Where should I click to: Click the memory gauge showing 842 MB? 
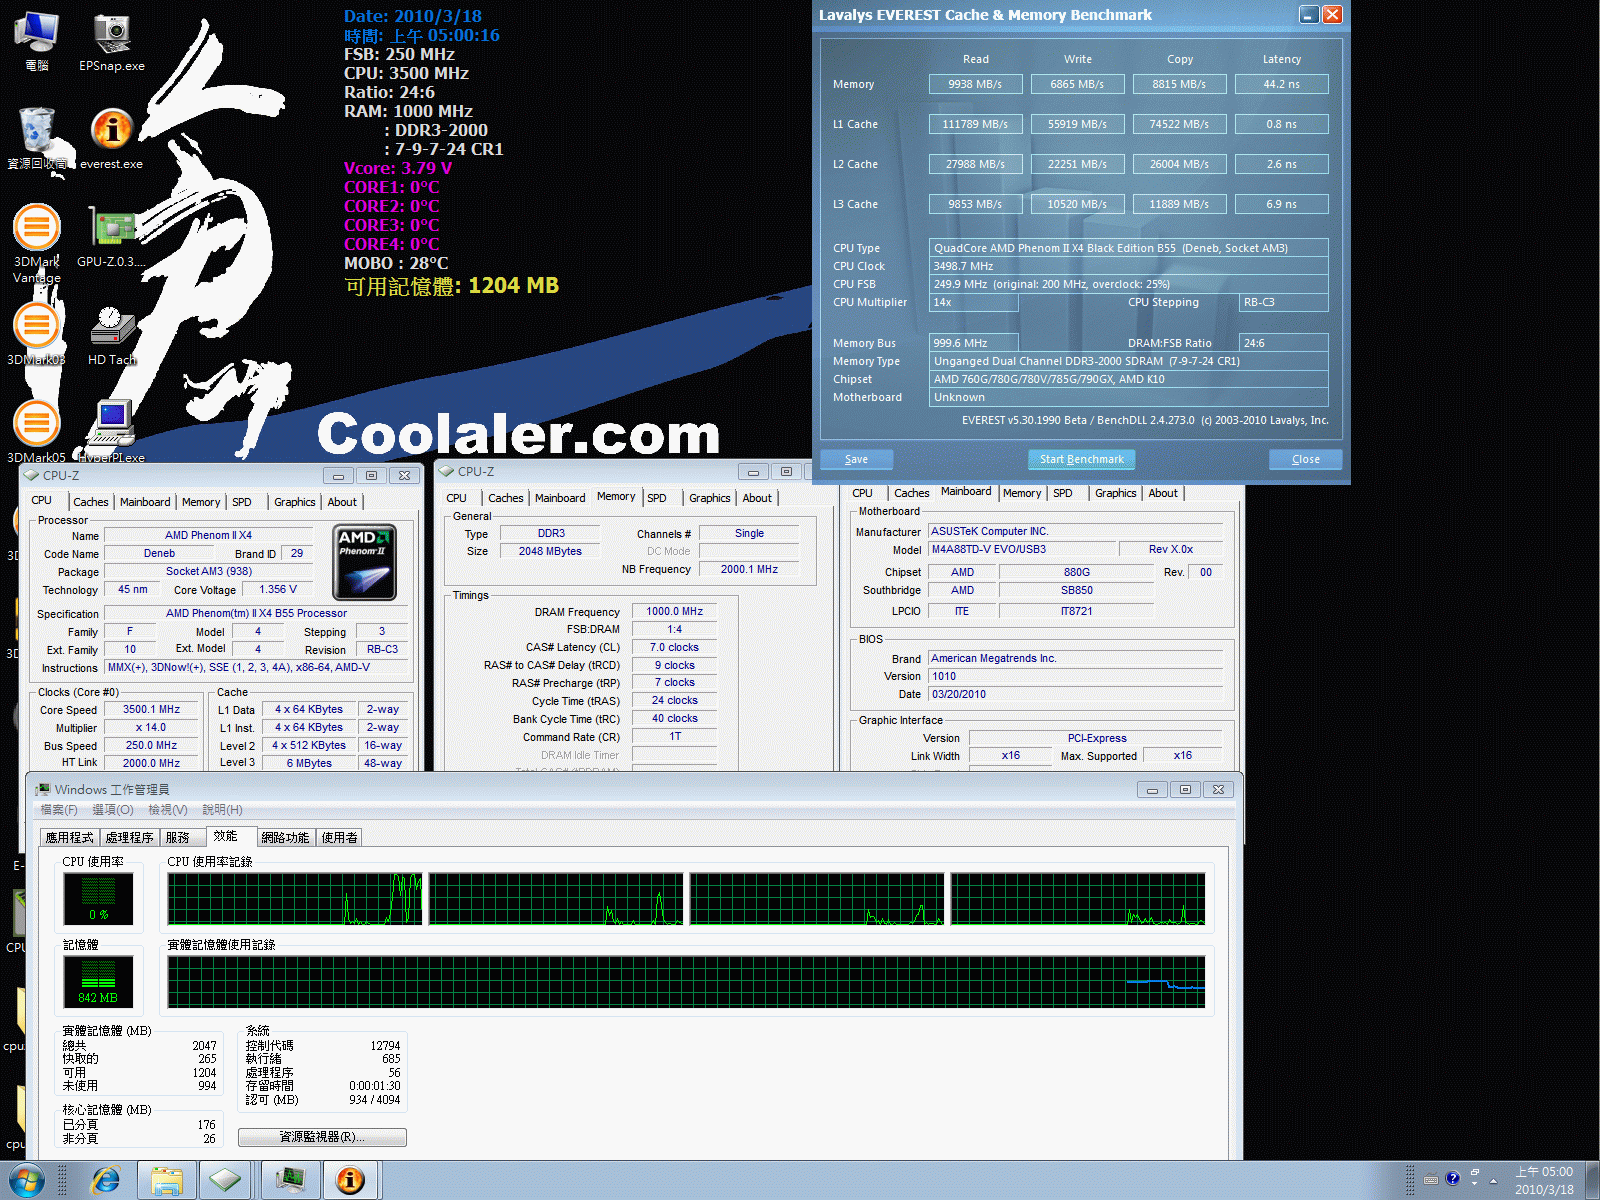click(98, 981)
